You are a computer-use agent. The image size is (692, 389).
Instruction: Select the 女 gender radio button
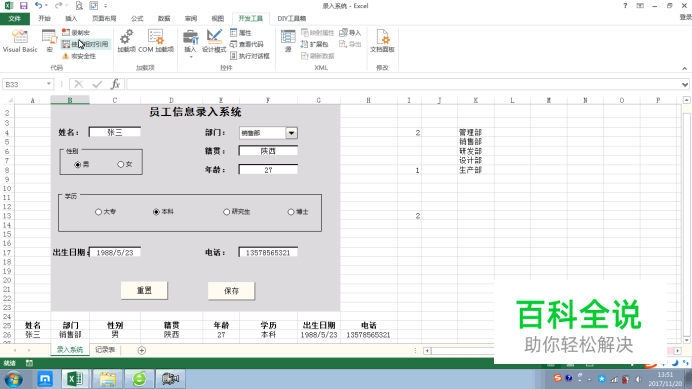click(x=124, y=164)
